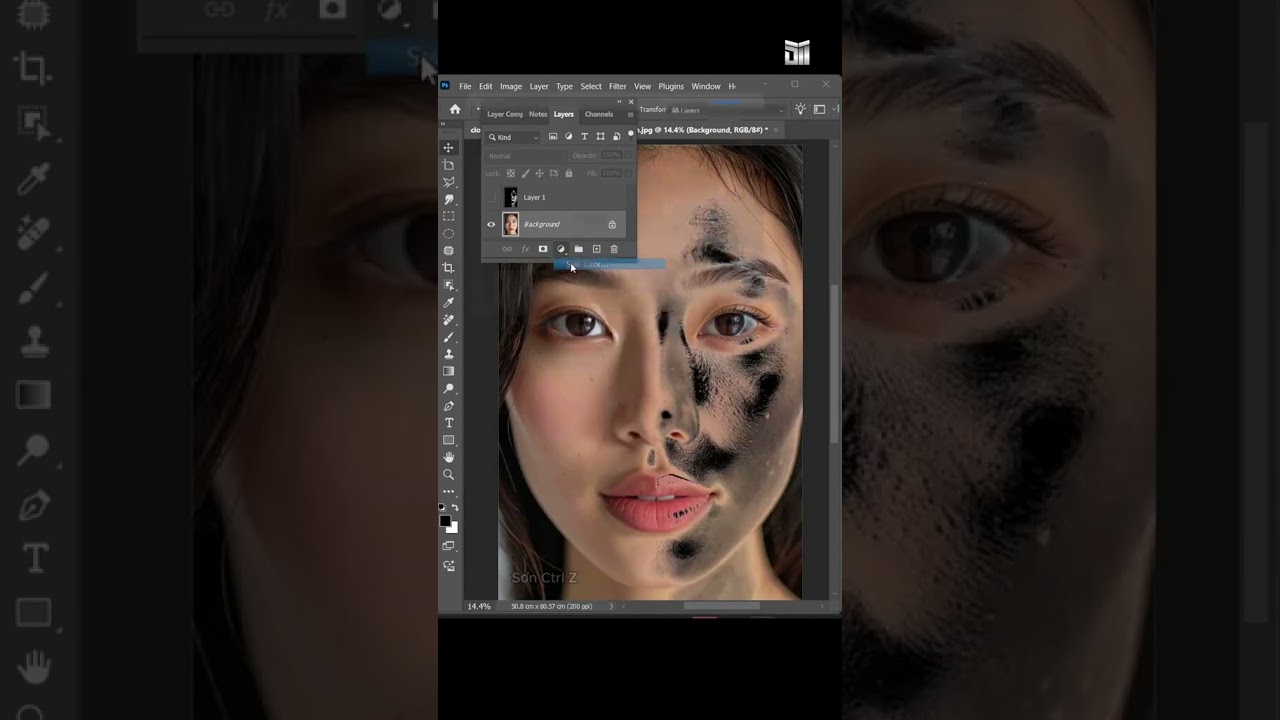Screen dimensions: 1280x720
Task: Open the Layers panel hamburger menu
Action: [x=630, y=114]
